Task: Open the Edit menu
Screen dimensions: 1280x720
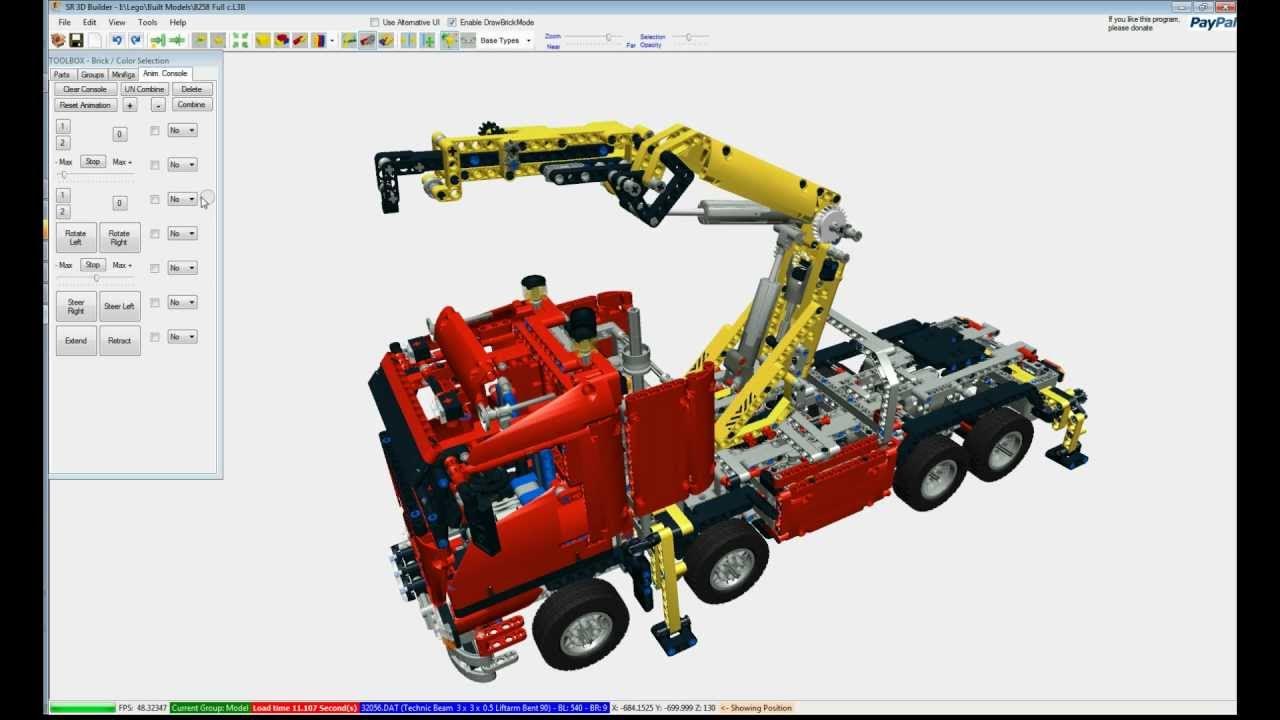Action: click(x=90, y=22)
